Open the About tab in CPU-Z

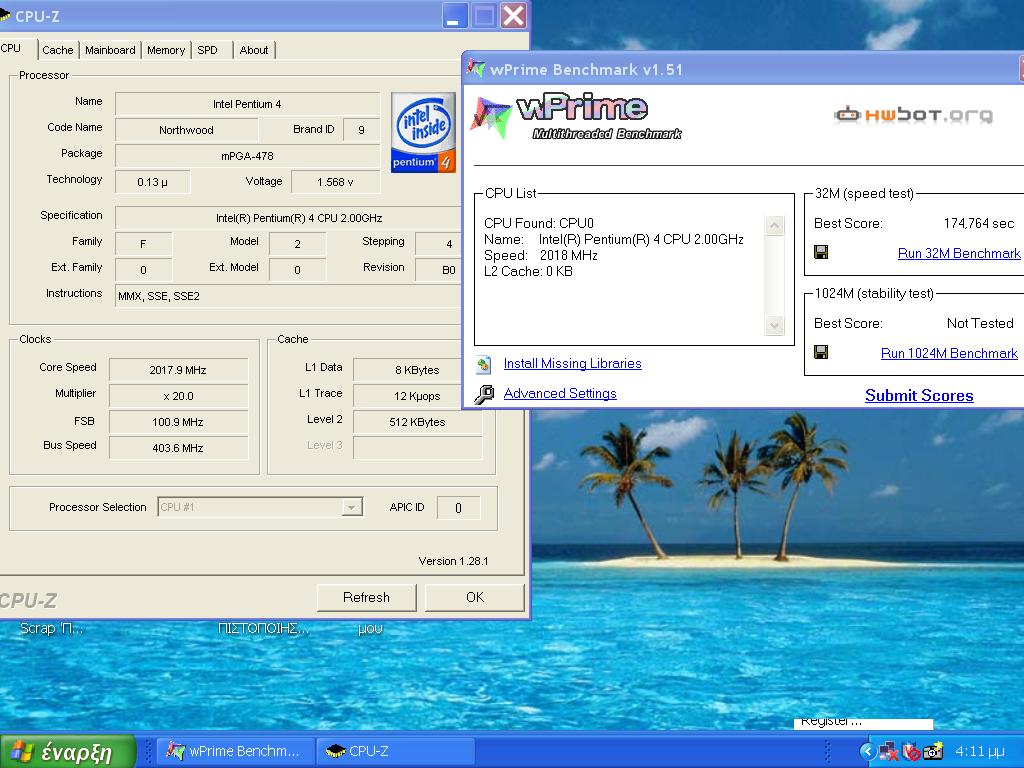coord(254,50)
